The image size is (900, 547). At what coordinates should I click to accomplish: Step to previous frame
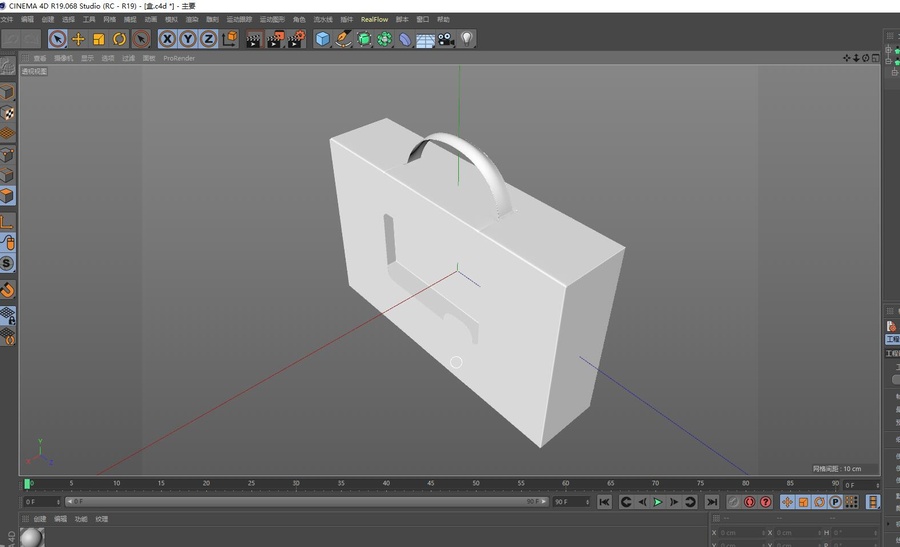tap(642, 502)
